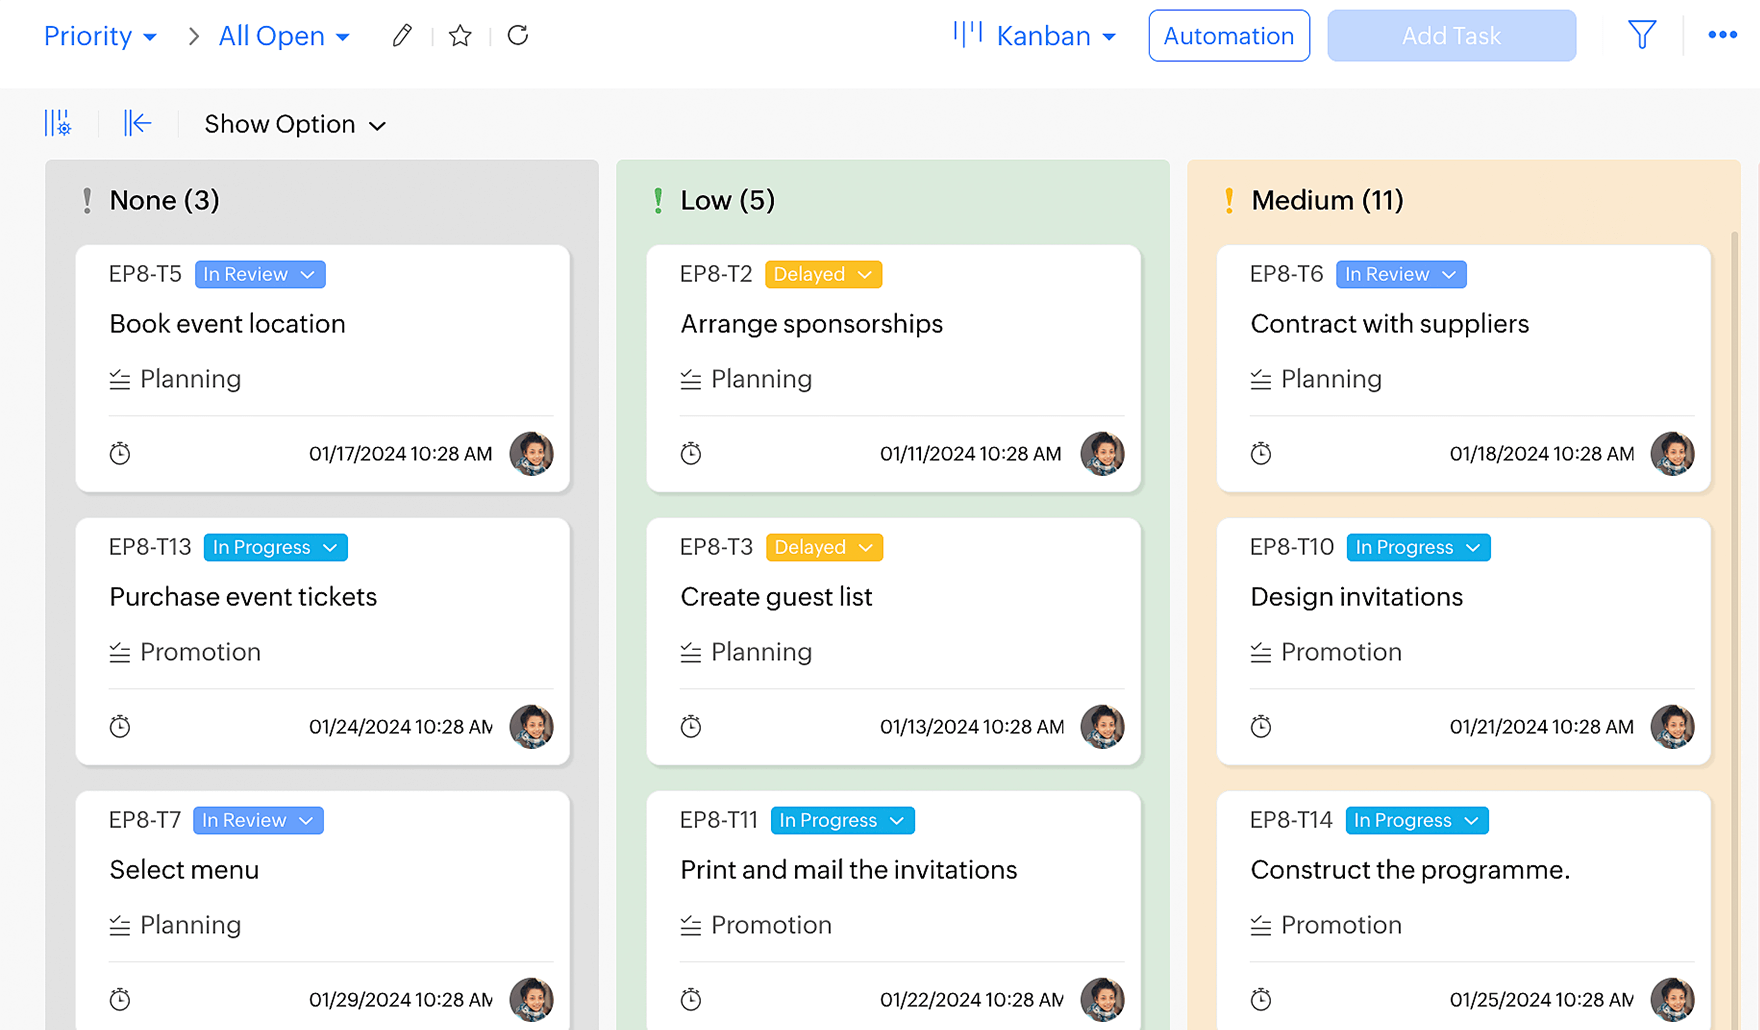Click the column settings gear icon
Image resolution: width=1760 pixels, height=1030 pixels.
pos(58,124)
